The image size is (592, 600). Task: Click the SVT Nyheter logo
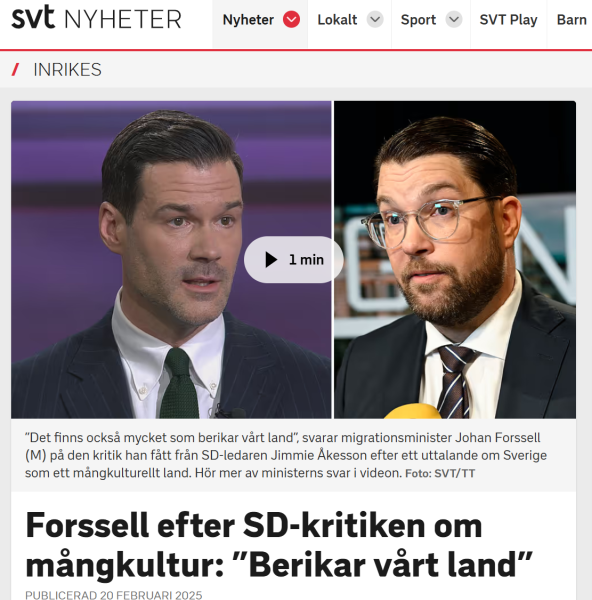tap(96, 18)
